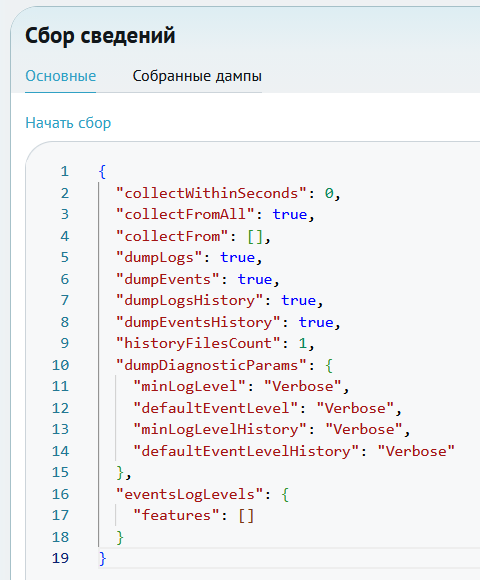Image resolution: width=480 pixels, height=580 pixels.
Task: Click the Начать сбор link
Action: (68, 123)
